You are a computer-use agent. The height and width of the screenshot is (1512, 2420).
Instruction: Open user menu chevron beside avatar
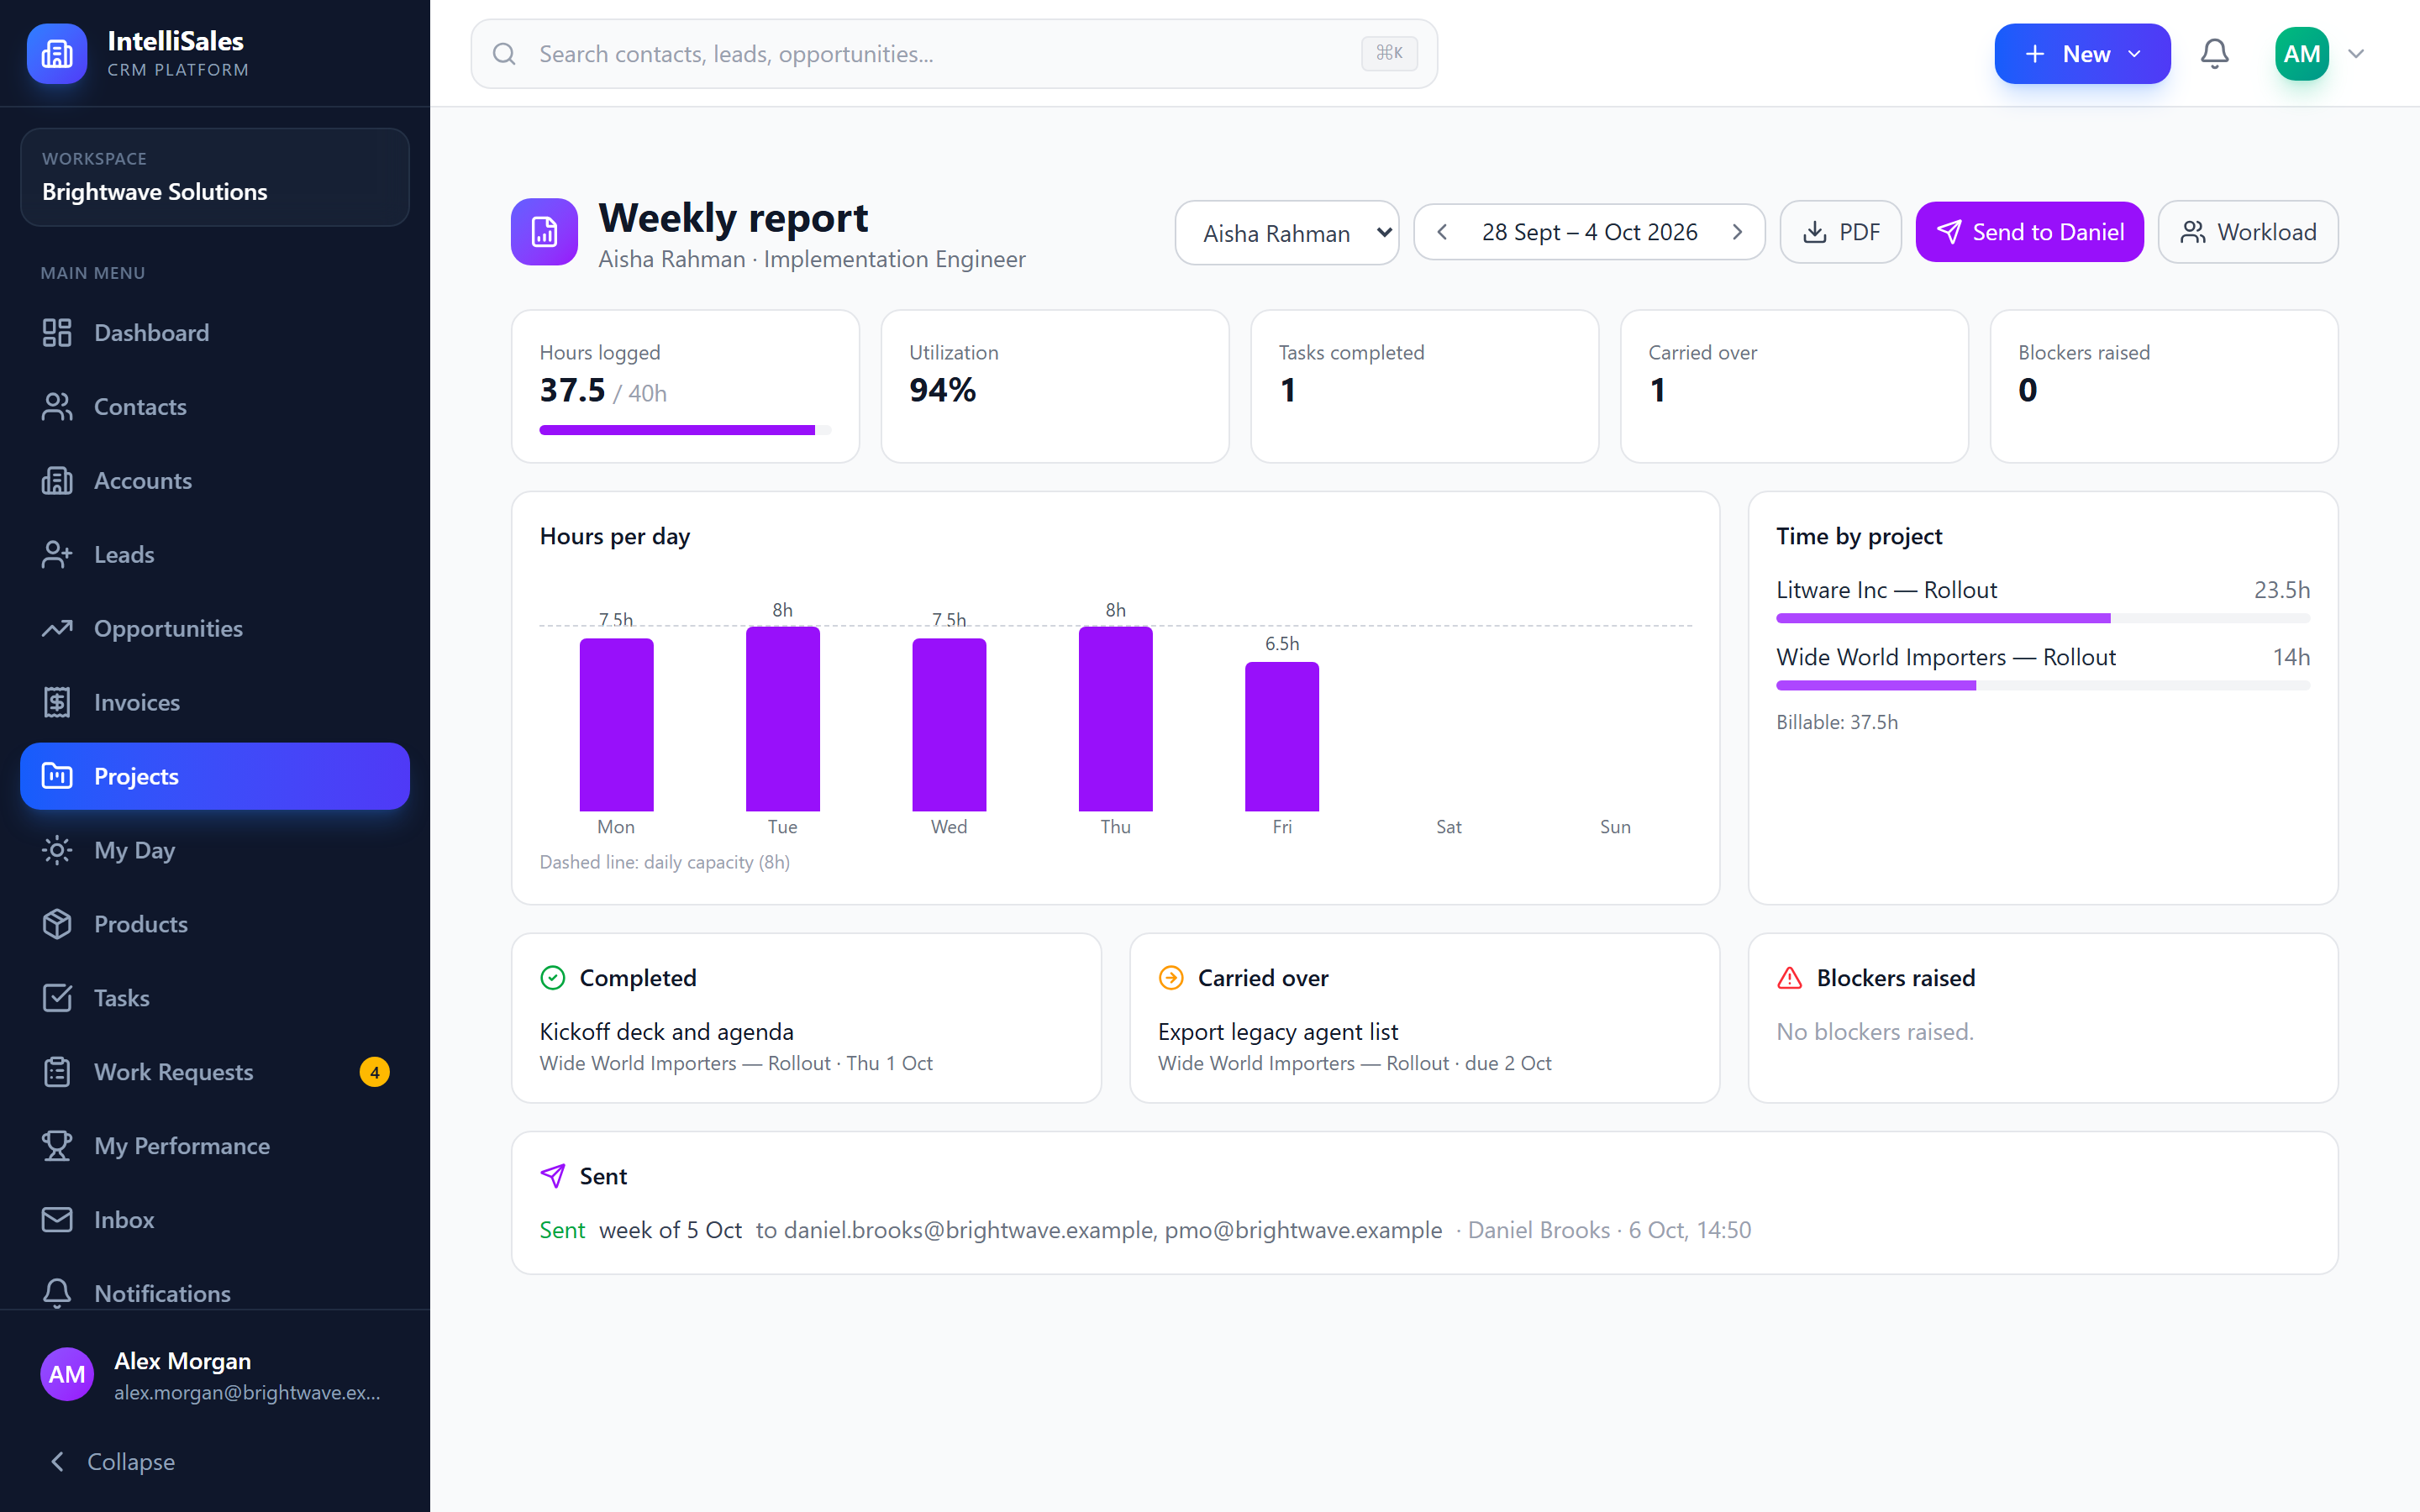[x=2356, y=54]
